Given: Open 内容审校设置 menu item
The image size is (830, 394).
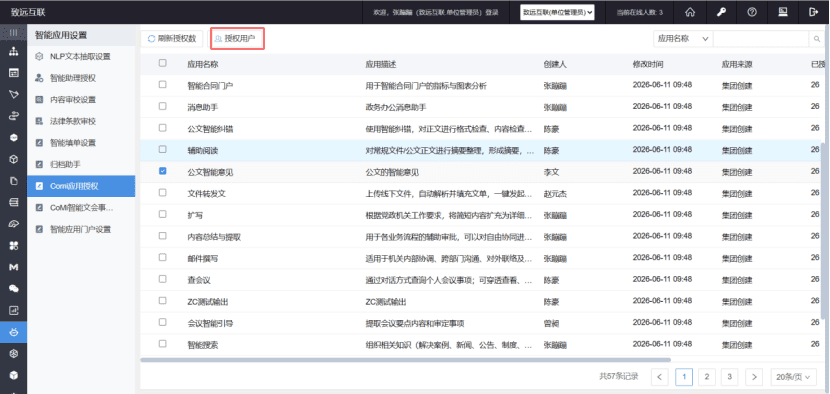Looking at the screenshot, I should click(x=81, y=100).
